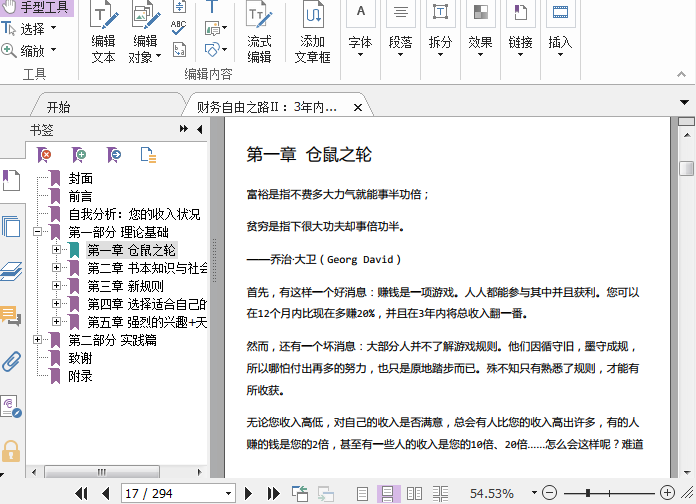Open the Security lock panel
Viewport: 696px width, 504px height.
point(11,450)
